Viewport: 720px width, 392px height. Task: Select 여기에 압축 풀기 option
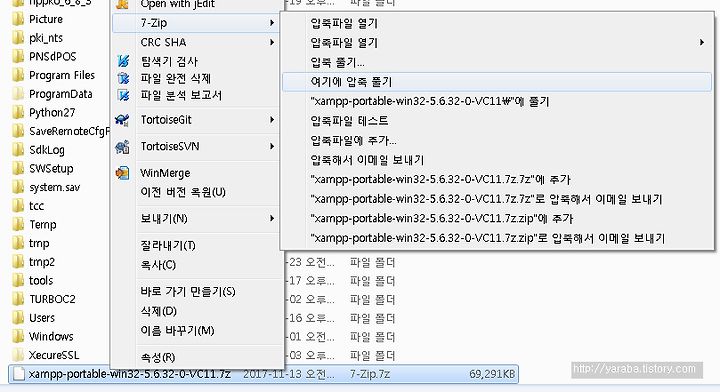[x=497, y=82]
